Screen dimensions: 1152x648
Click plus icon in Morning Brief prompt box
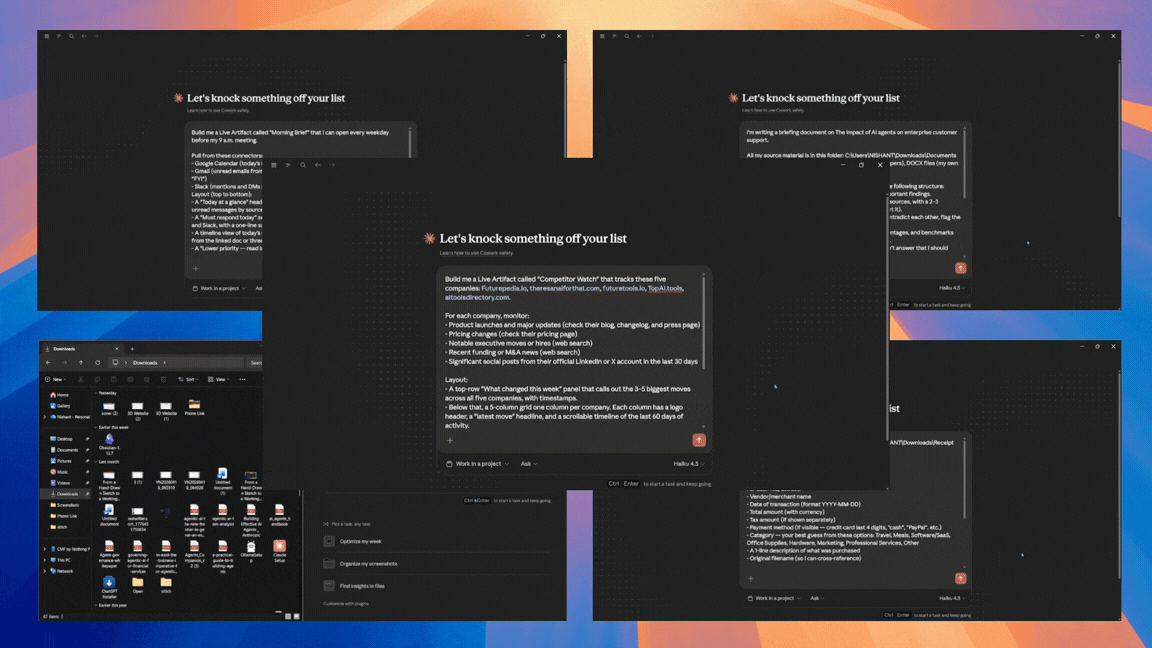pos(195,268)
